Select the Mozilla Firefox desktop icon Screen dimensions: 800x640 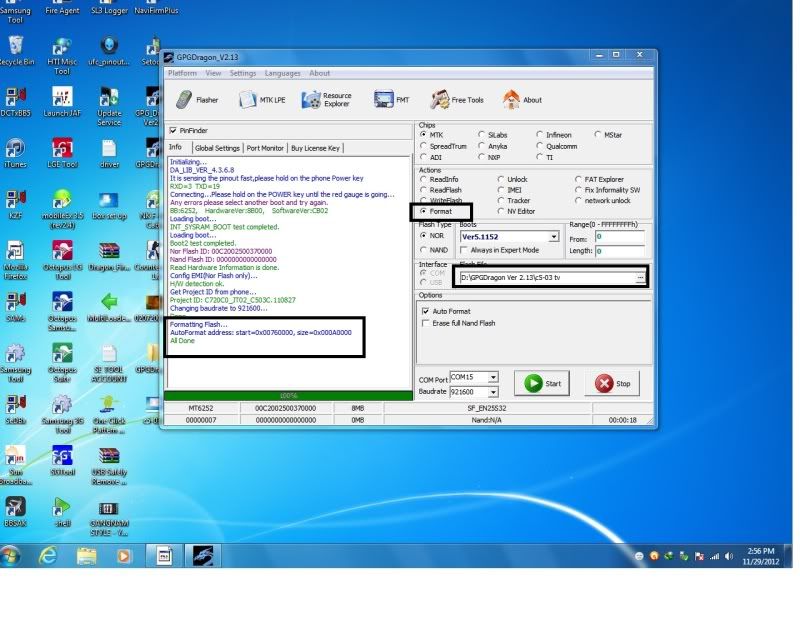[15, 260]
